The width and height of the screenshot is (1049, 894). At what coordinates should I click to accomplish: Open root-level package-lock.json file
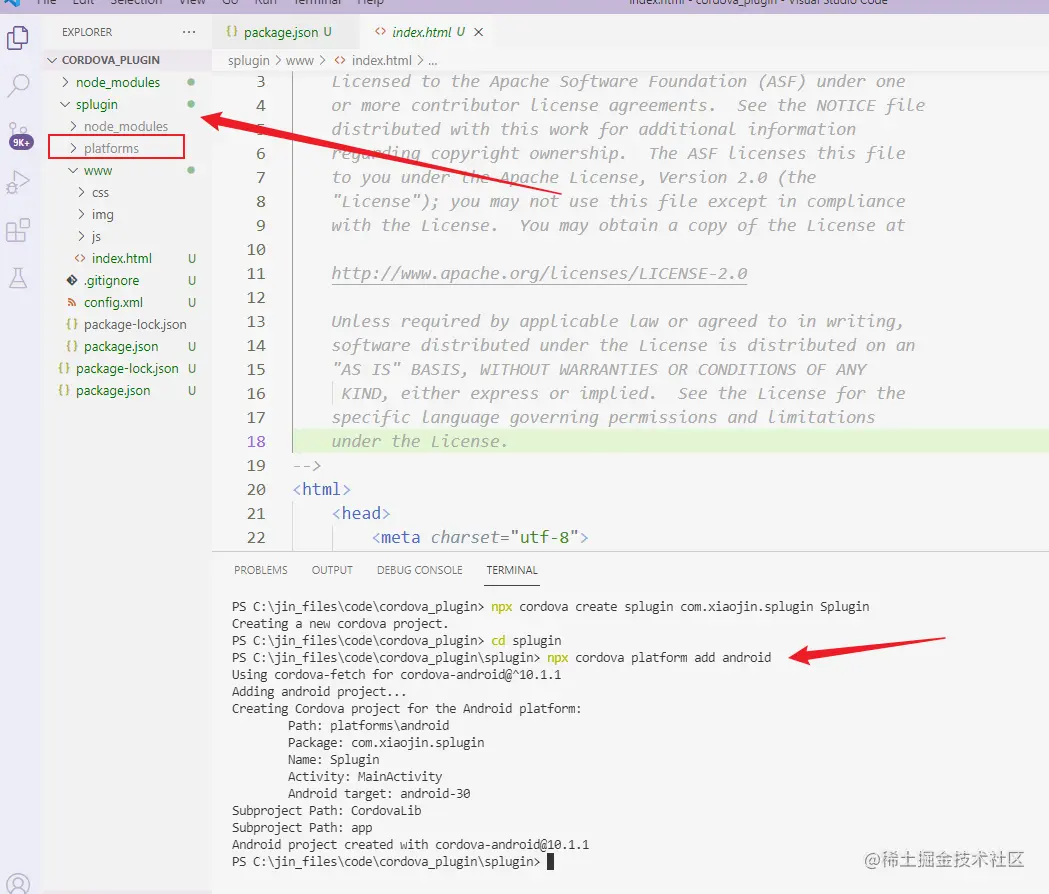126,369
